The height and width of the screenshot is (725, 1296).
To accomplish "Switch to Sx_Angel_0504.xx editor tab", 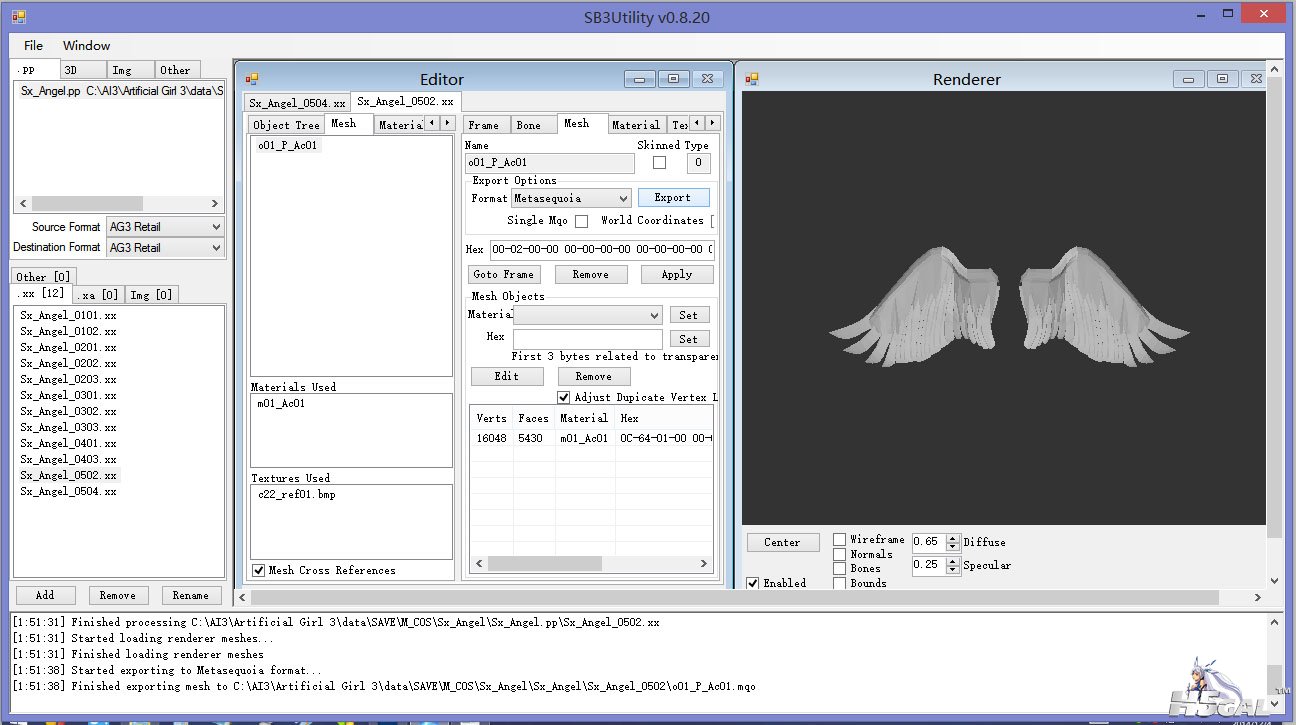I will 297,103.
